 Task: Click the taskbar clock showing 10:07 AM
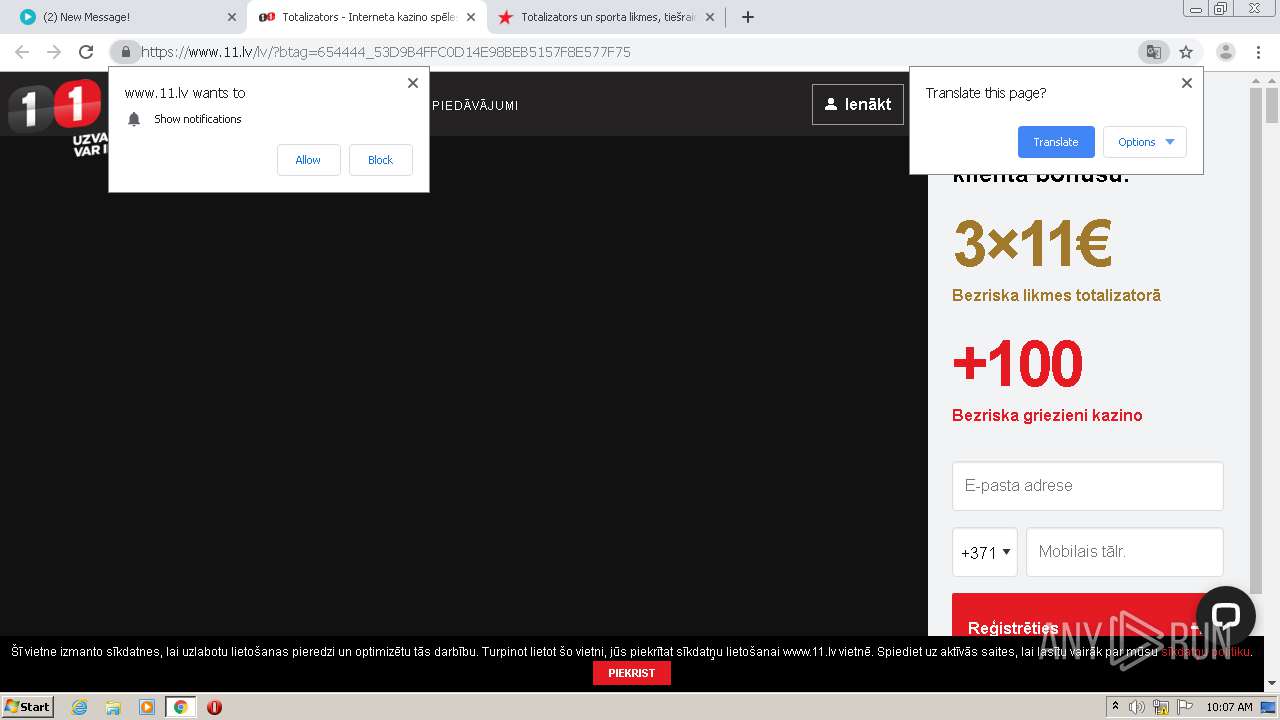(1229, 707)
